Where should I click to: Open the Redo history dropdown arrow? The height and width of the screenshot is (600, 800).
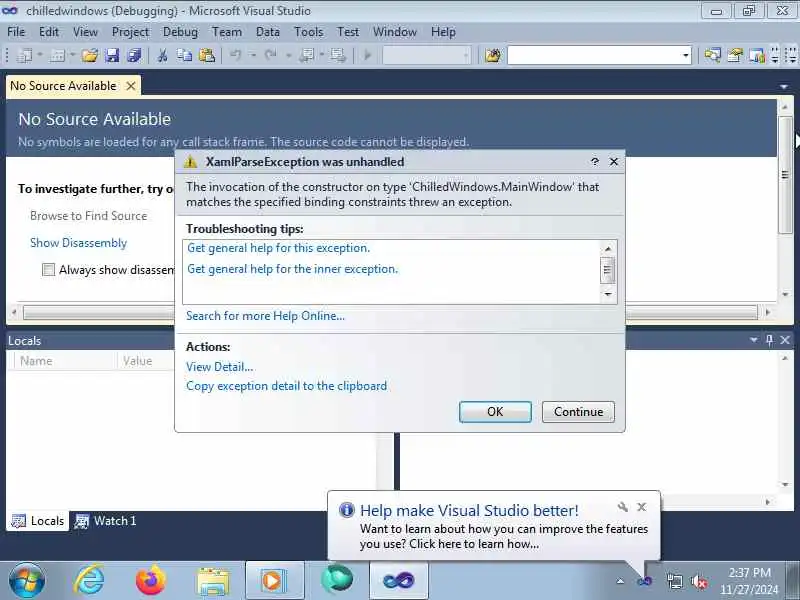coord(288,55)
